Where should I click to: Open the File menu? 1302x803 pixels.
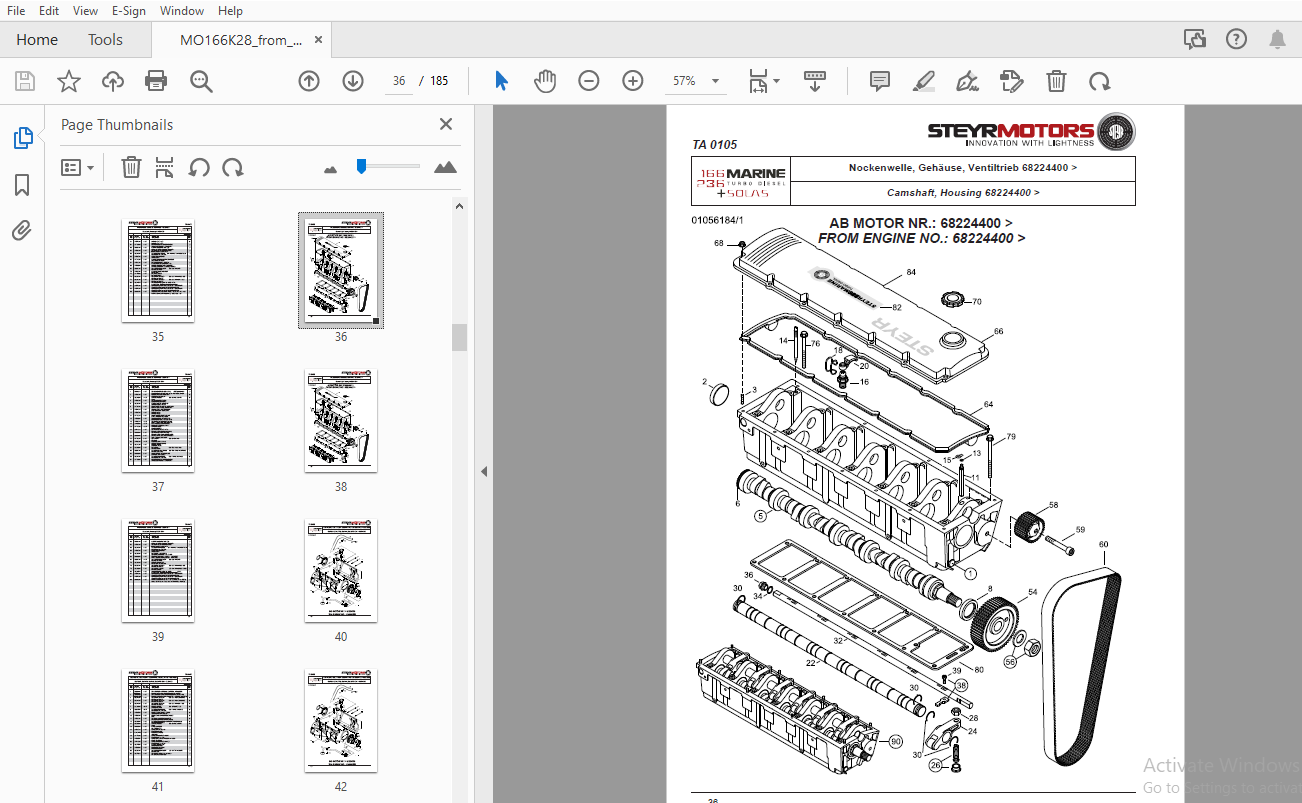(x=16, y=10)
